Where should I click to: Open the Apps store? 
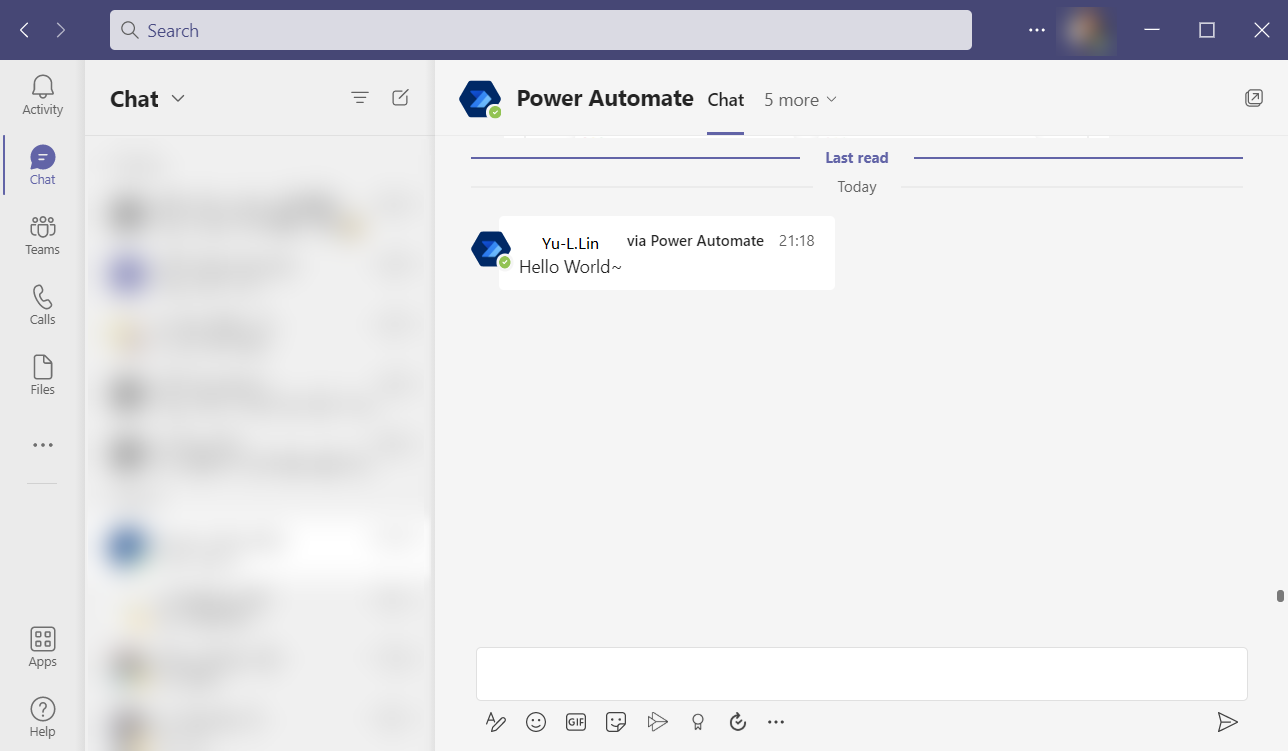click(42, 647)
